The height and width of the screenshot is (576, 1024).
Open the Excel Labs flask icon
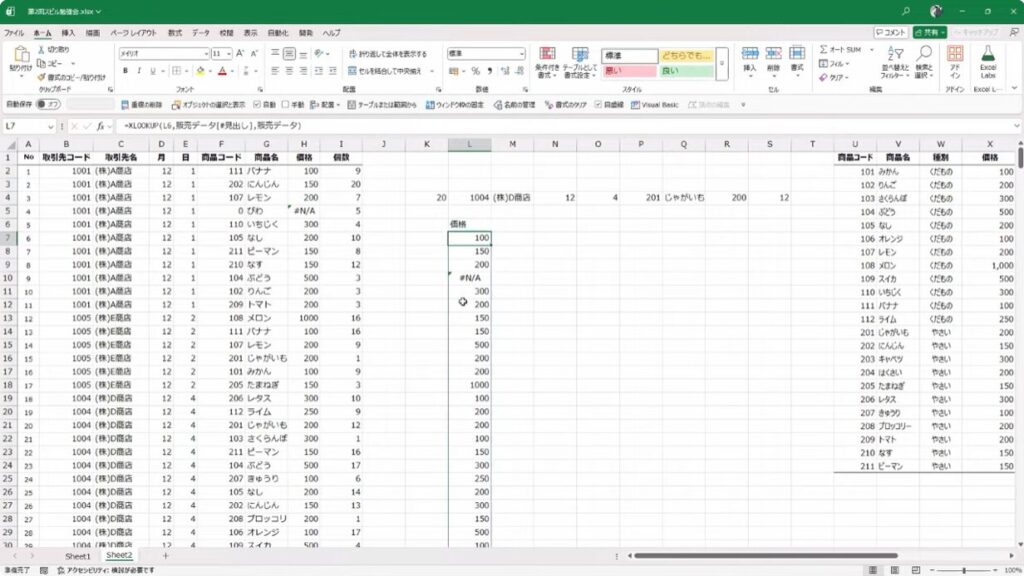coord(989,55)
